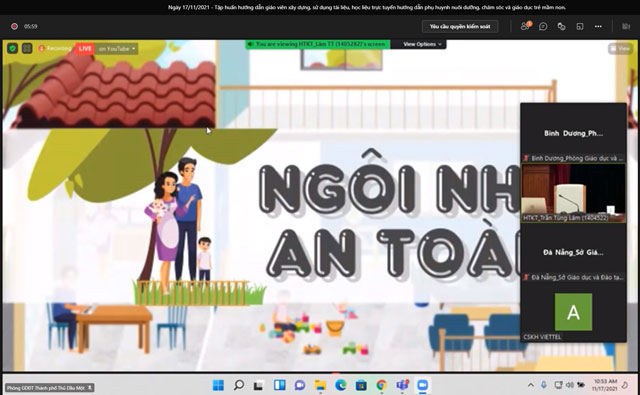Switch to Microsoft Teams on taskbar
Viewport: 640px width, 395px height.
(402, 385)
